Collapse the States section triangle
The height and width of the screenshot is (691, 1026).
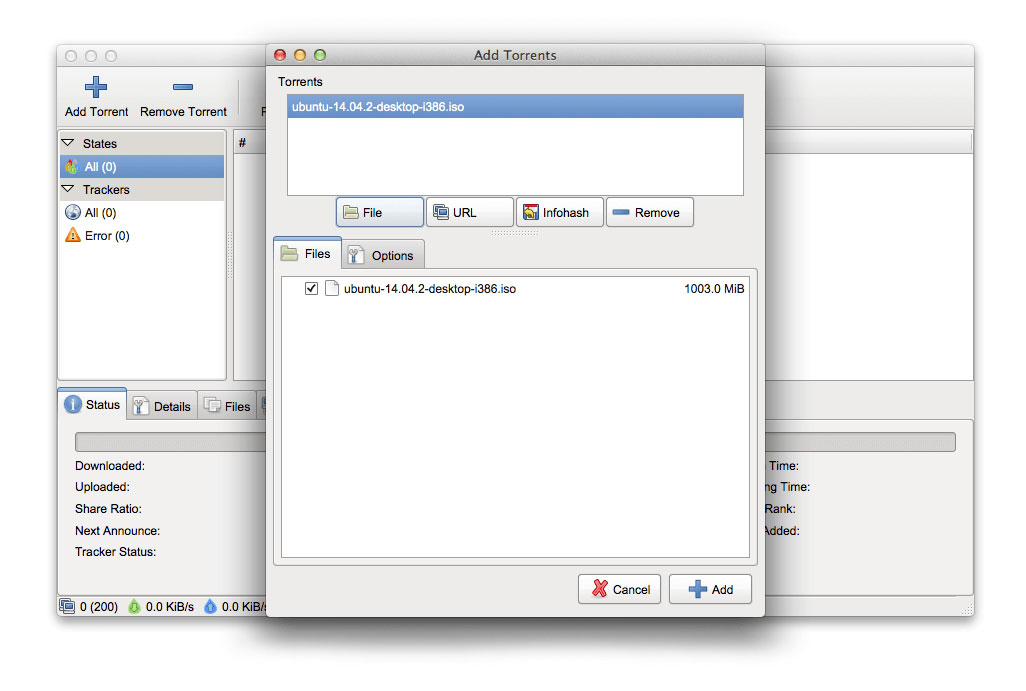click(67, 142)
